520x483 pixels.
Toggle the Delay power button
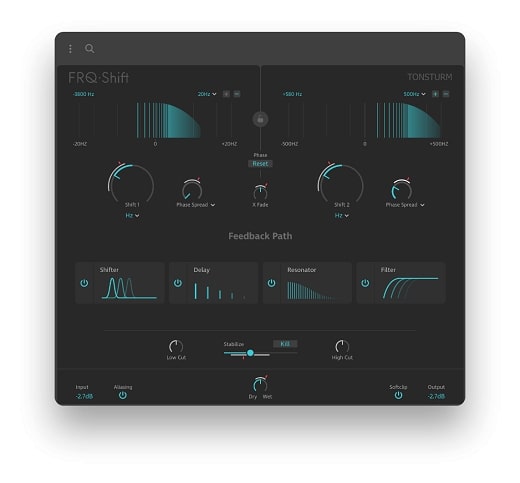(x=178, y=283)
